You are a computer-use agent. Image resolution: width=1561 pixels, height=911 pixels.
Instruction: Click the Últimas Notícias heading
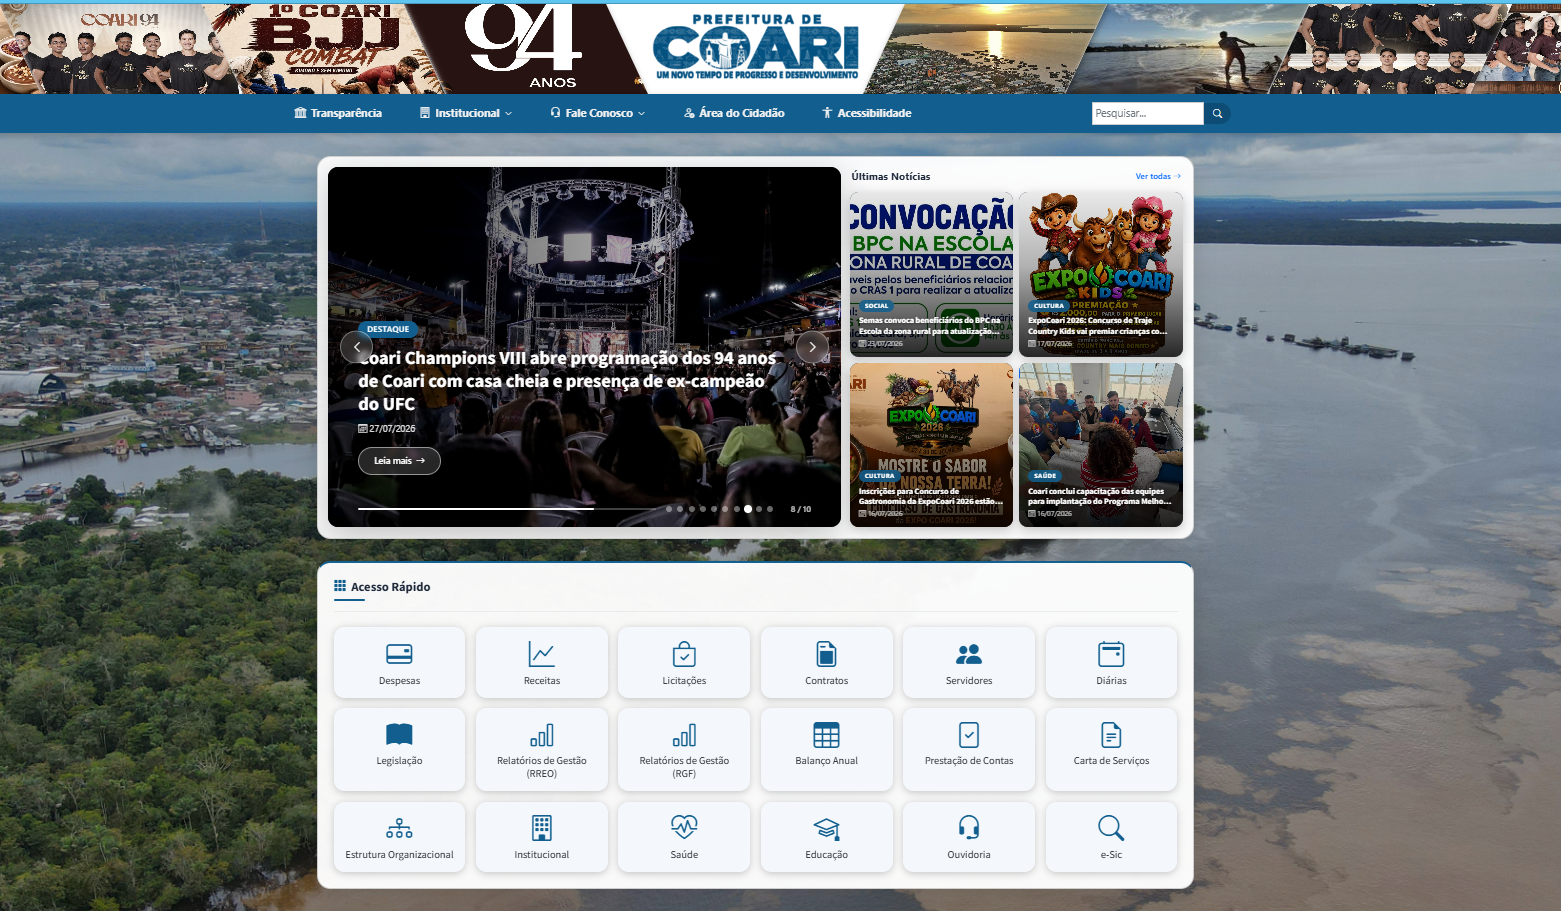tap(891, 176)
